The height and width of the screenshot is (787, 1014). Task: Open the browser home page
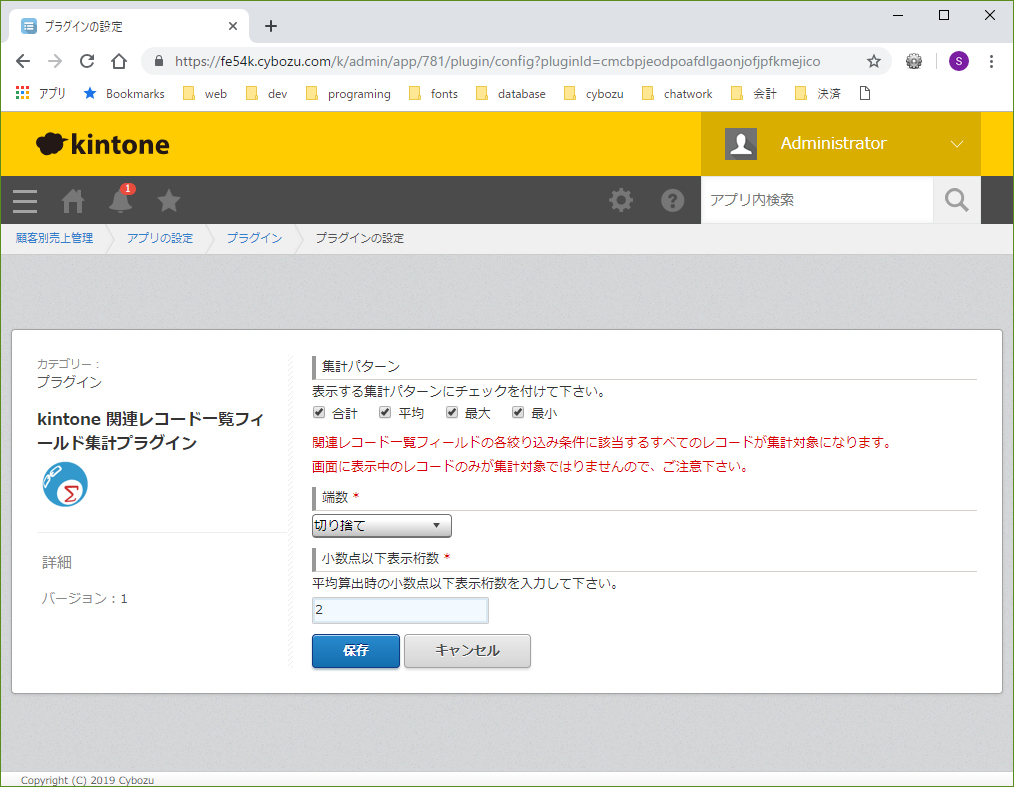(x=119, y=61)
